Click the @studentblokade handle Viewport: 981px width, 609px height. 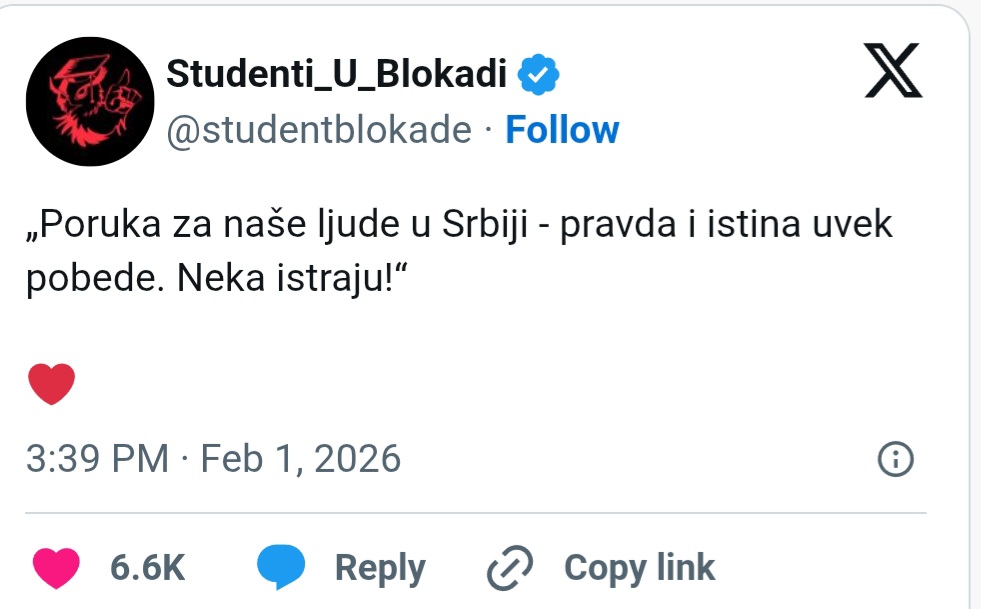(x=318, y=130)
